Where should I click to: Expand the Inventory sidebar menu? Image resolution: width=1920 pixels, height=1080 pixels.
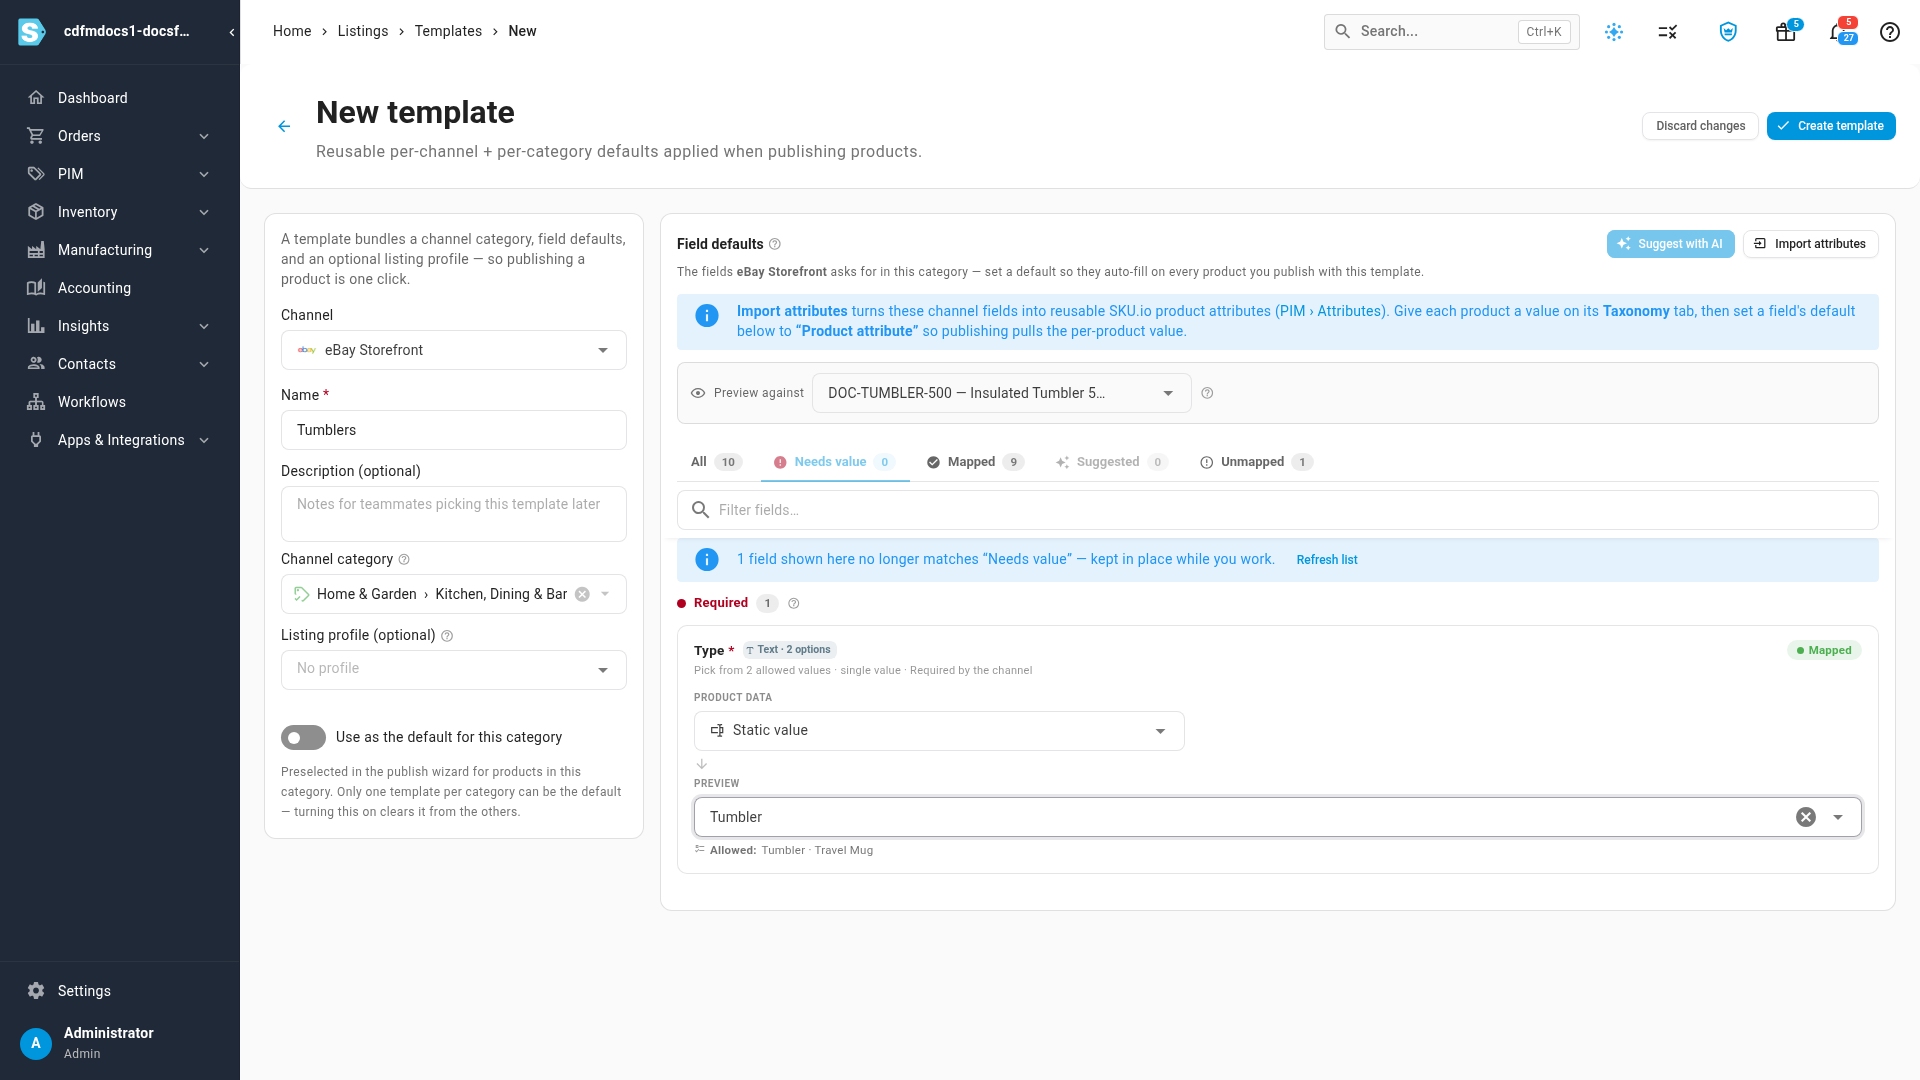pyautogui.click(x=120, y=212)
